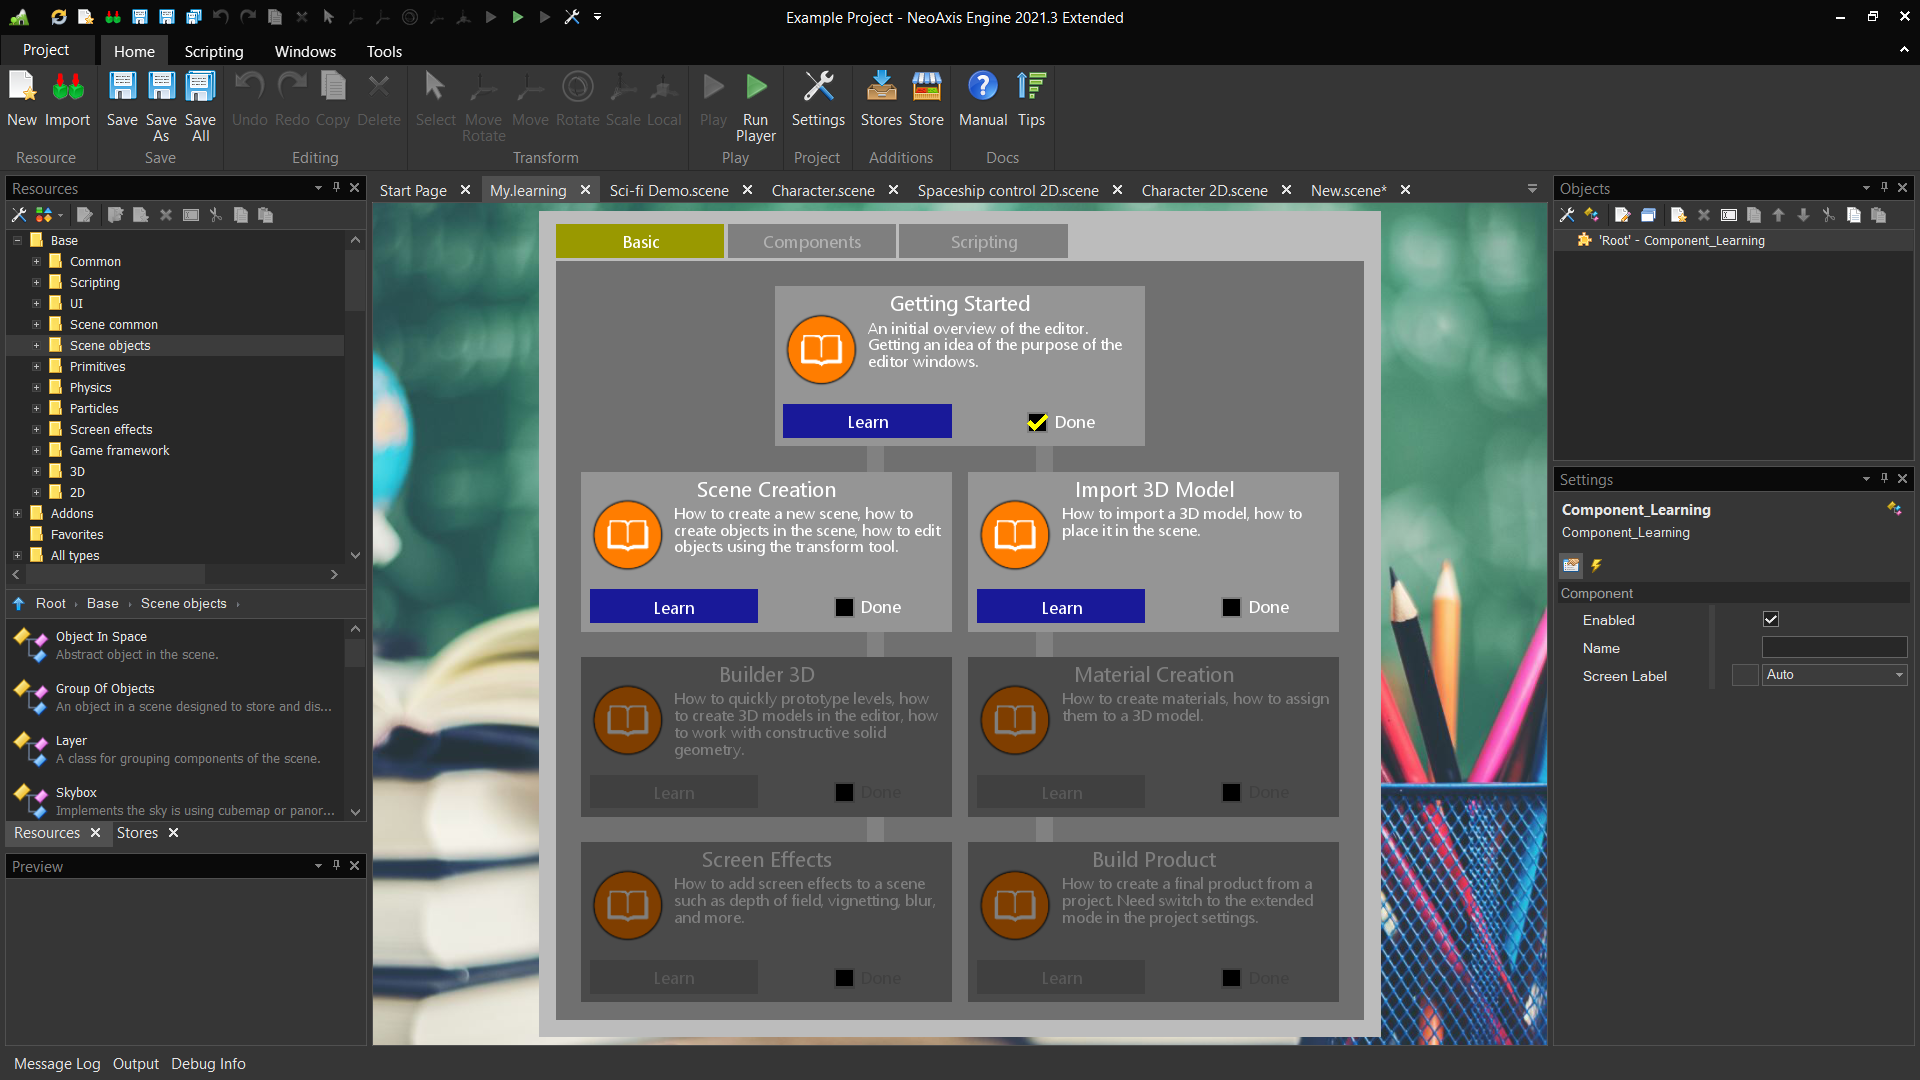This screenshot has height=1080, width=1920.
Task: Check Done for Scene Creation
Action: 844,607
